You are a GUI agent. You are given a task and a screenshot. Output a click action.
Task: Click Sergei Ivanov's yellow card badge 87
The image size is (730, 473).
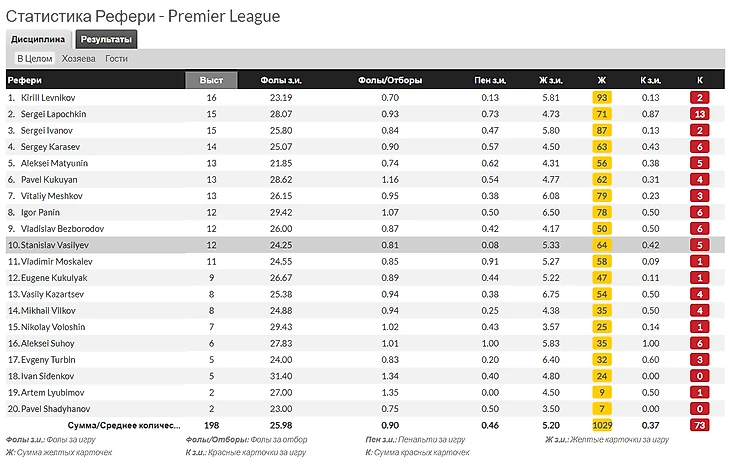point(601,130)
